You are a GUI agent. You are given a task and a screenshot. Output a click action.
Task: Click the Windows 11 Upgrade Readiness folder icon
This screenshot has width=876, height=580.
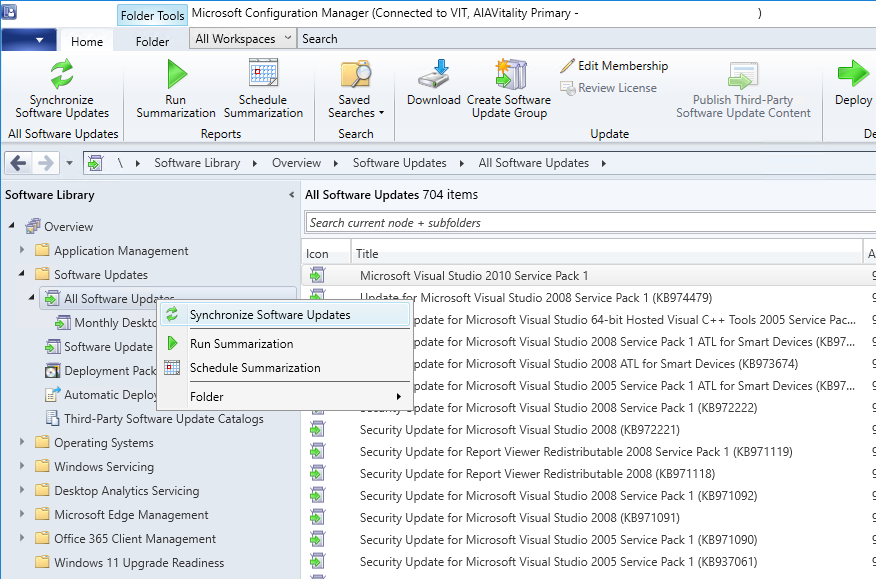click(x=42, y=562)
